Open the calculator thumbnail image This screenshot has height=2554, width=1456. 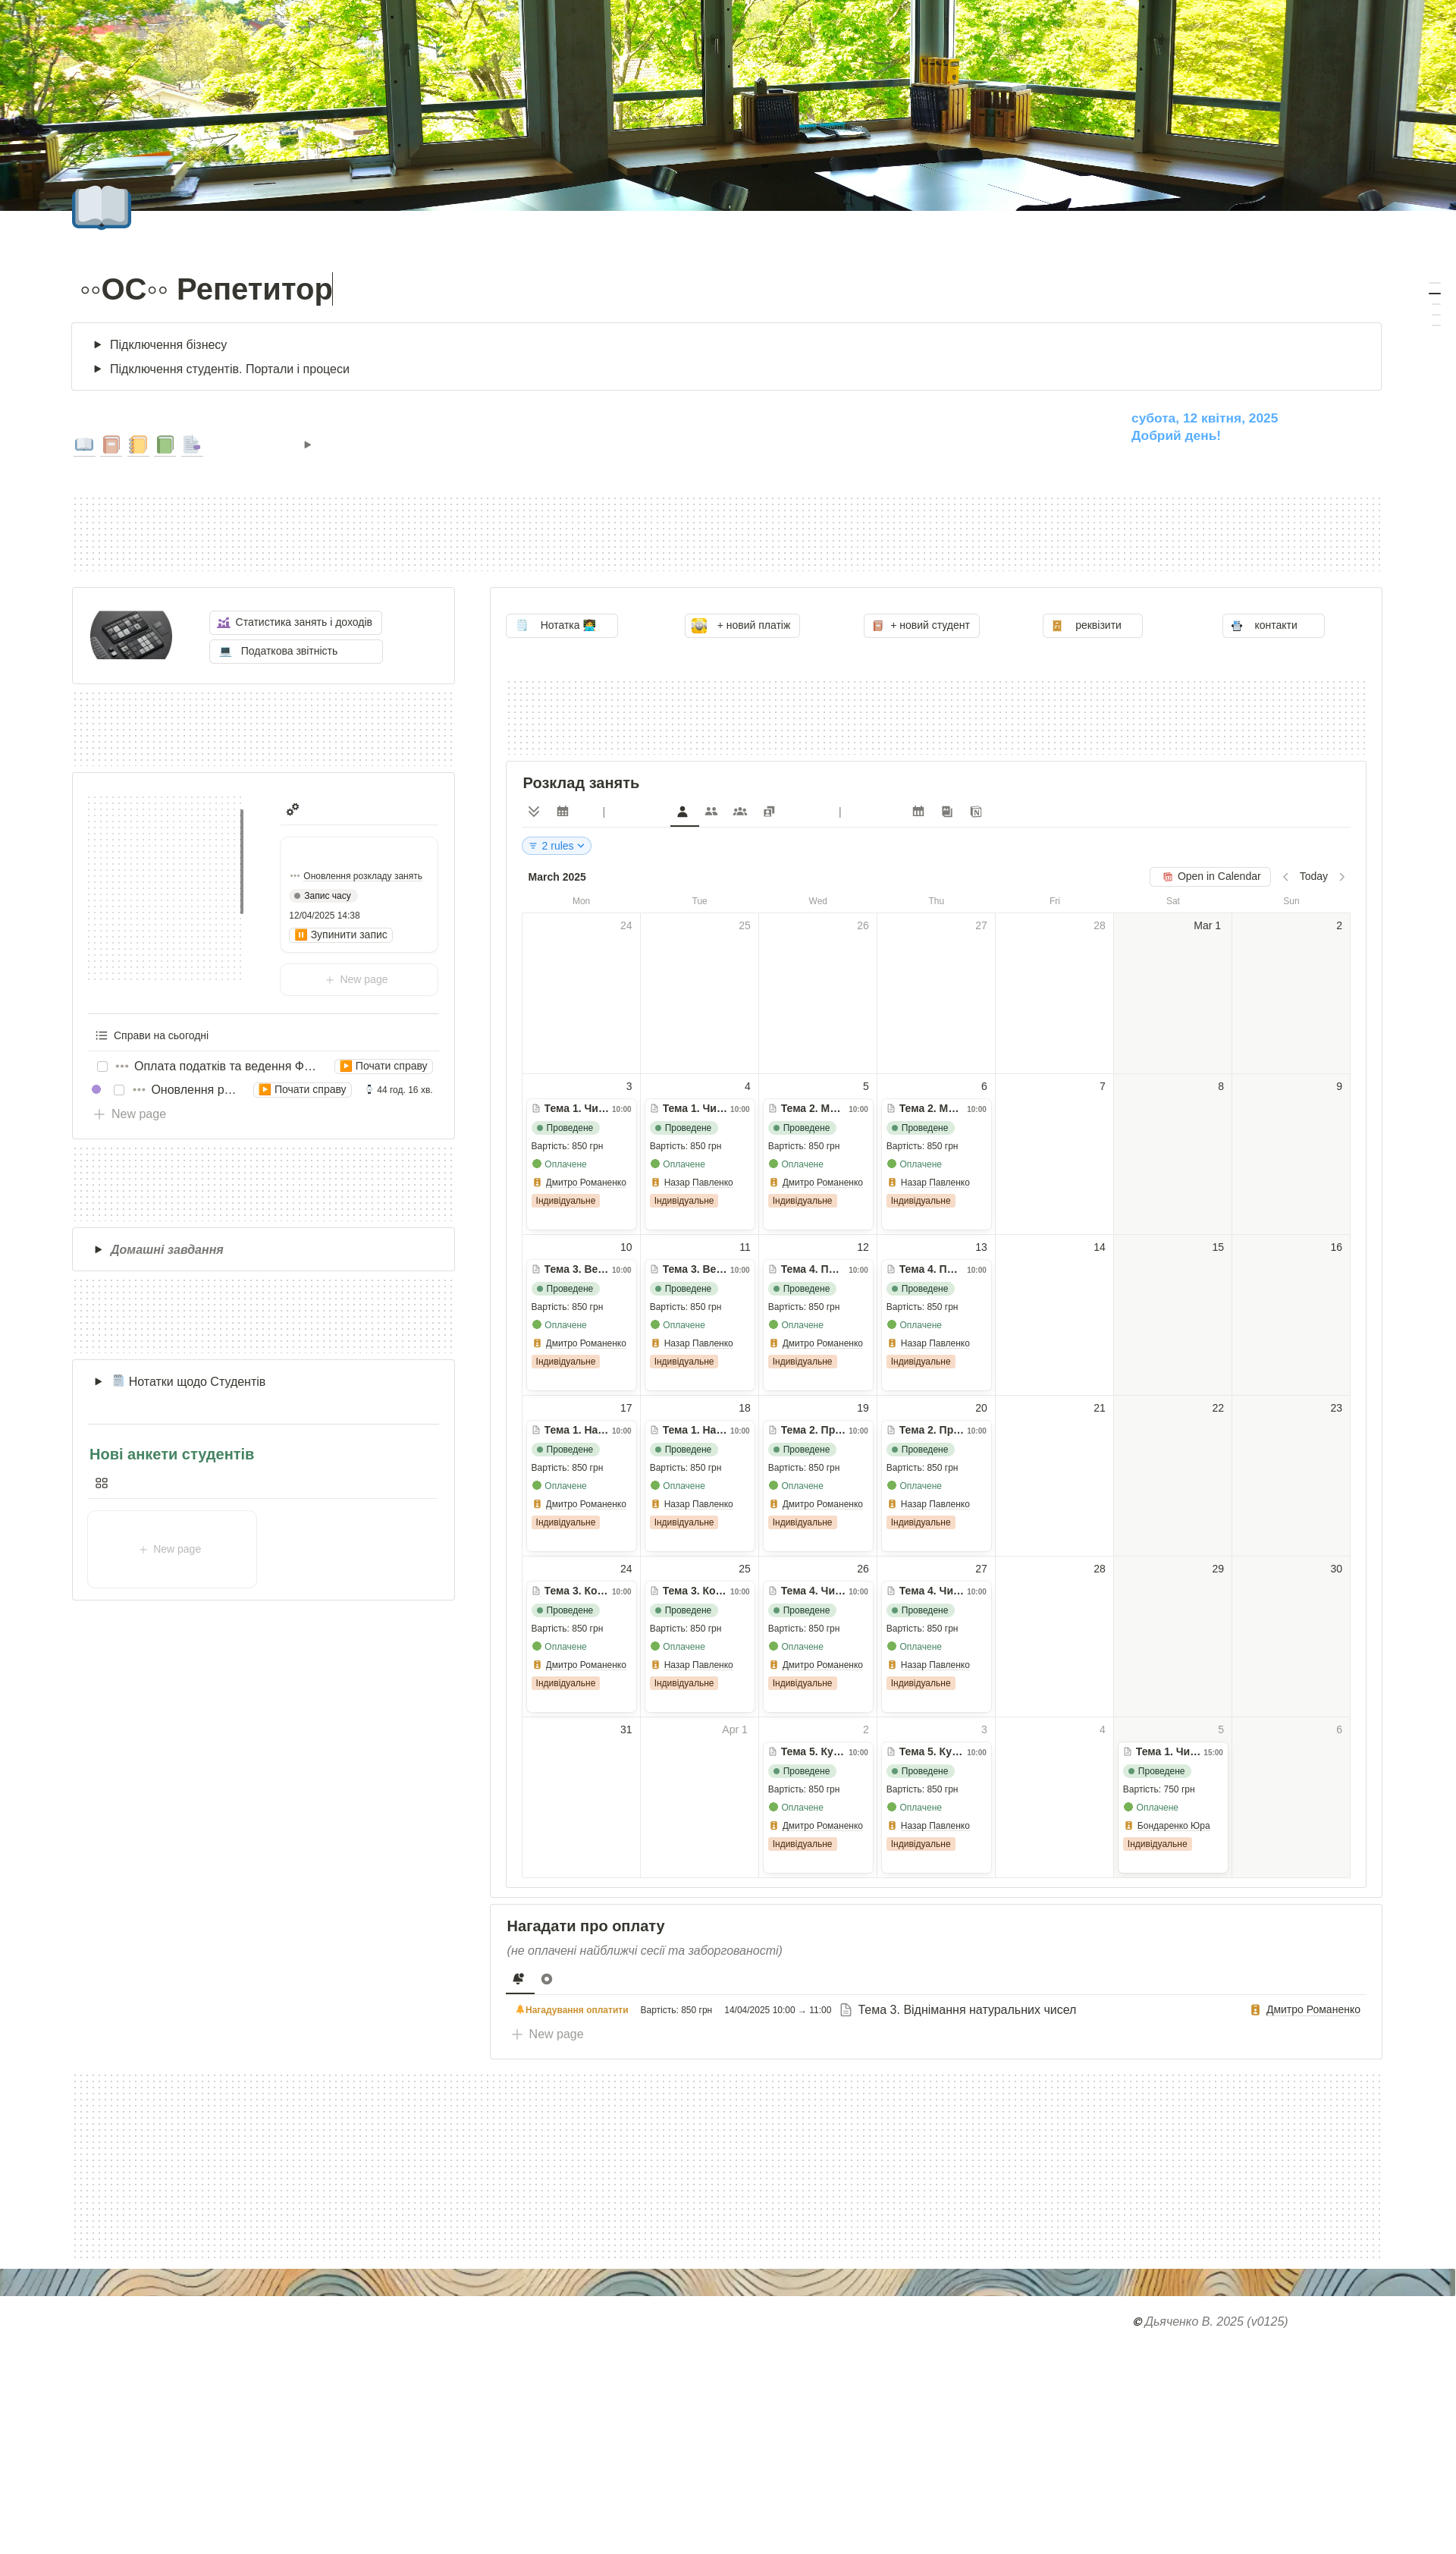tap(131, 635)
